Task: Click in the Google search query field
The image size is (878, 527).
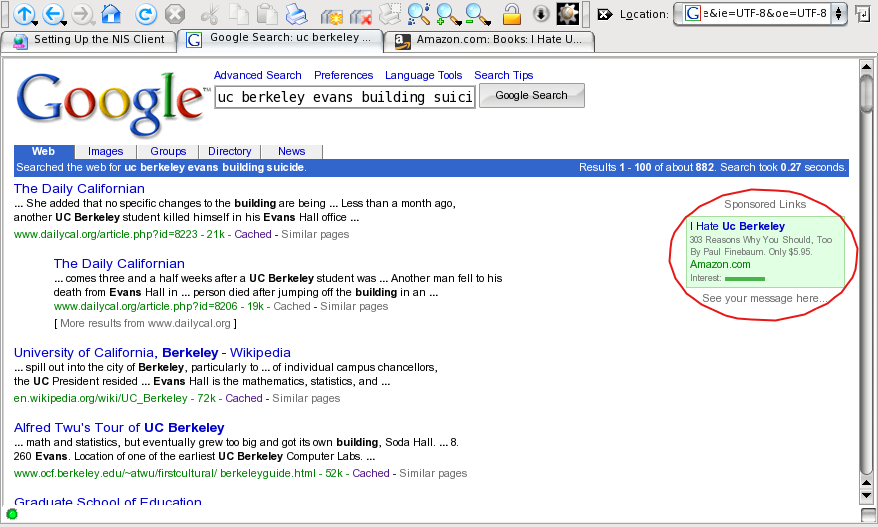Action: [345, 97]
